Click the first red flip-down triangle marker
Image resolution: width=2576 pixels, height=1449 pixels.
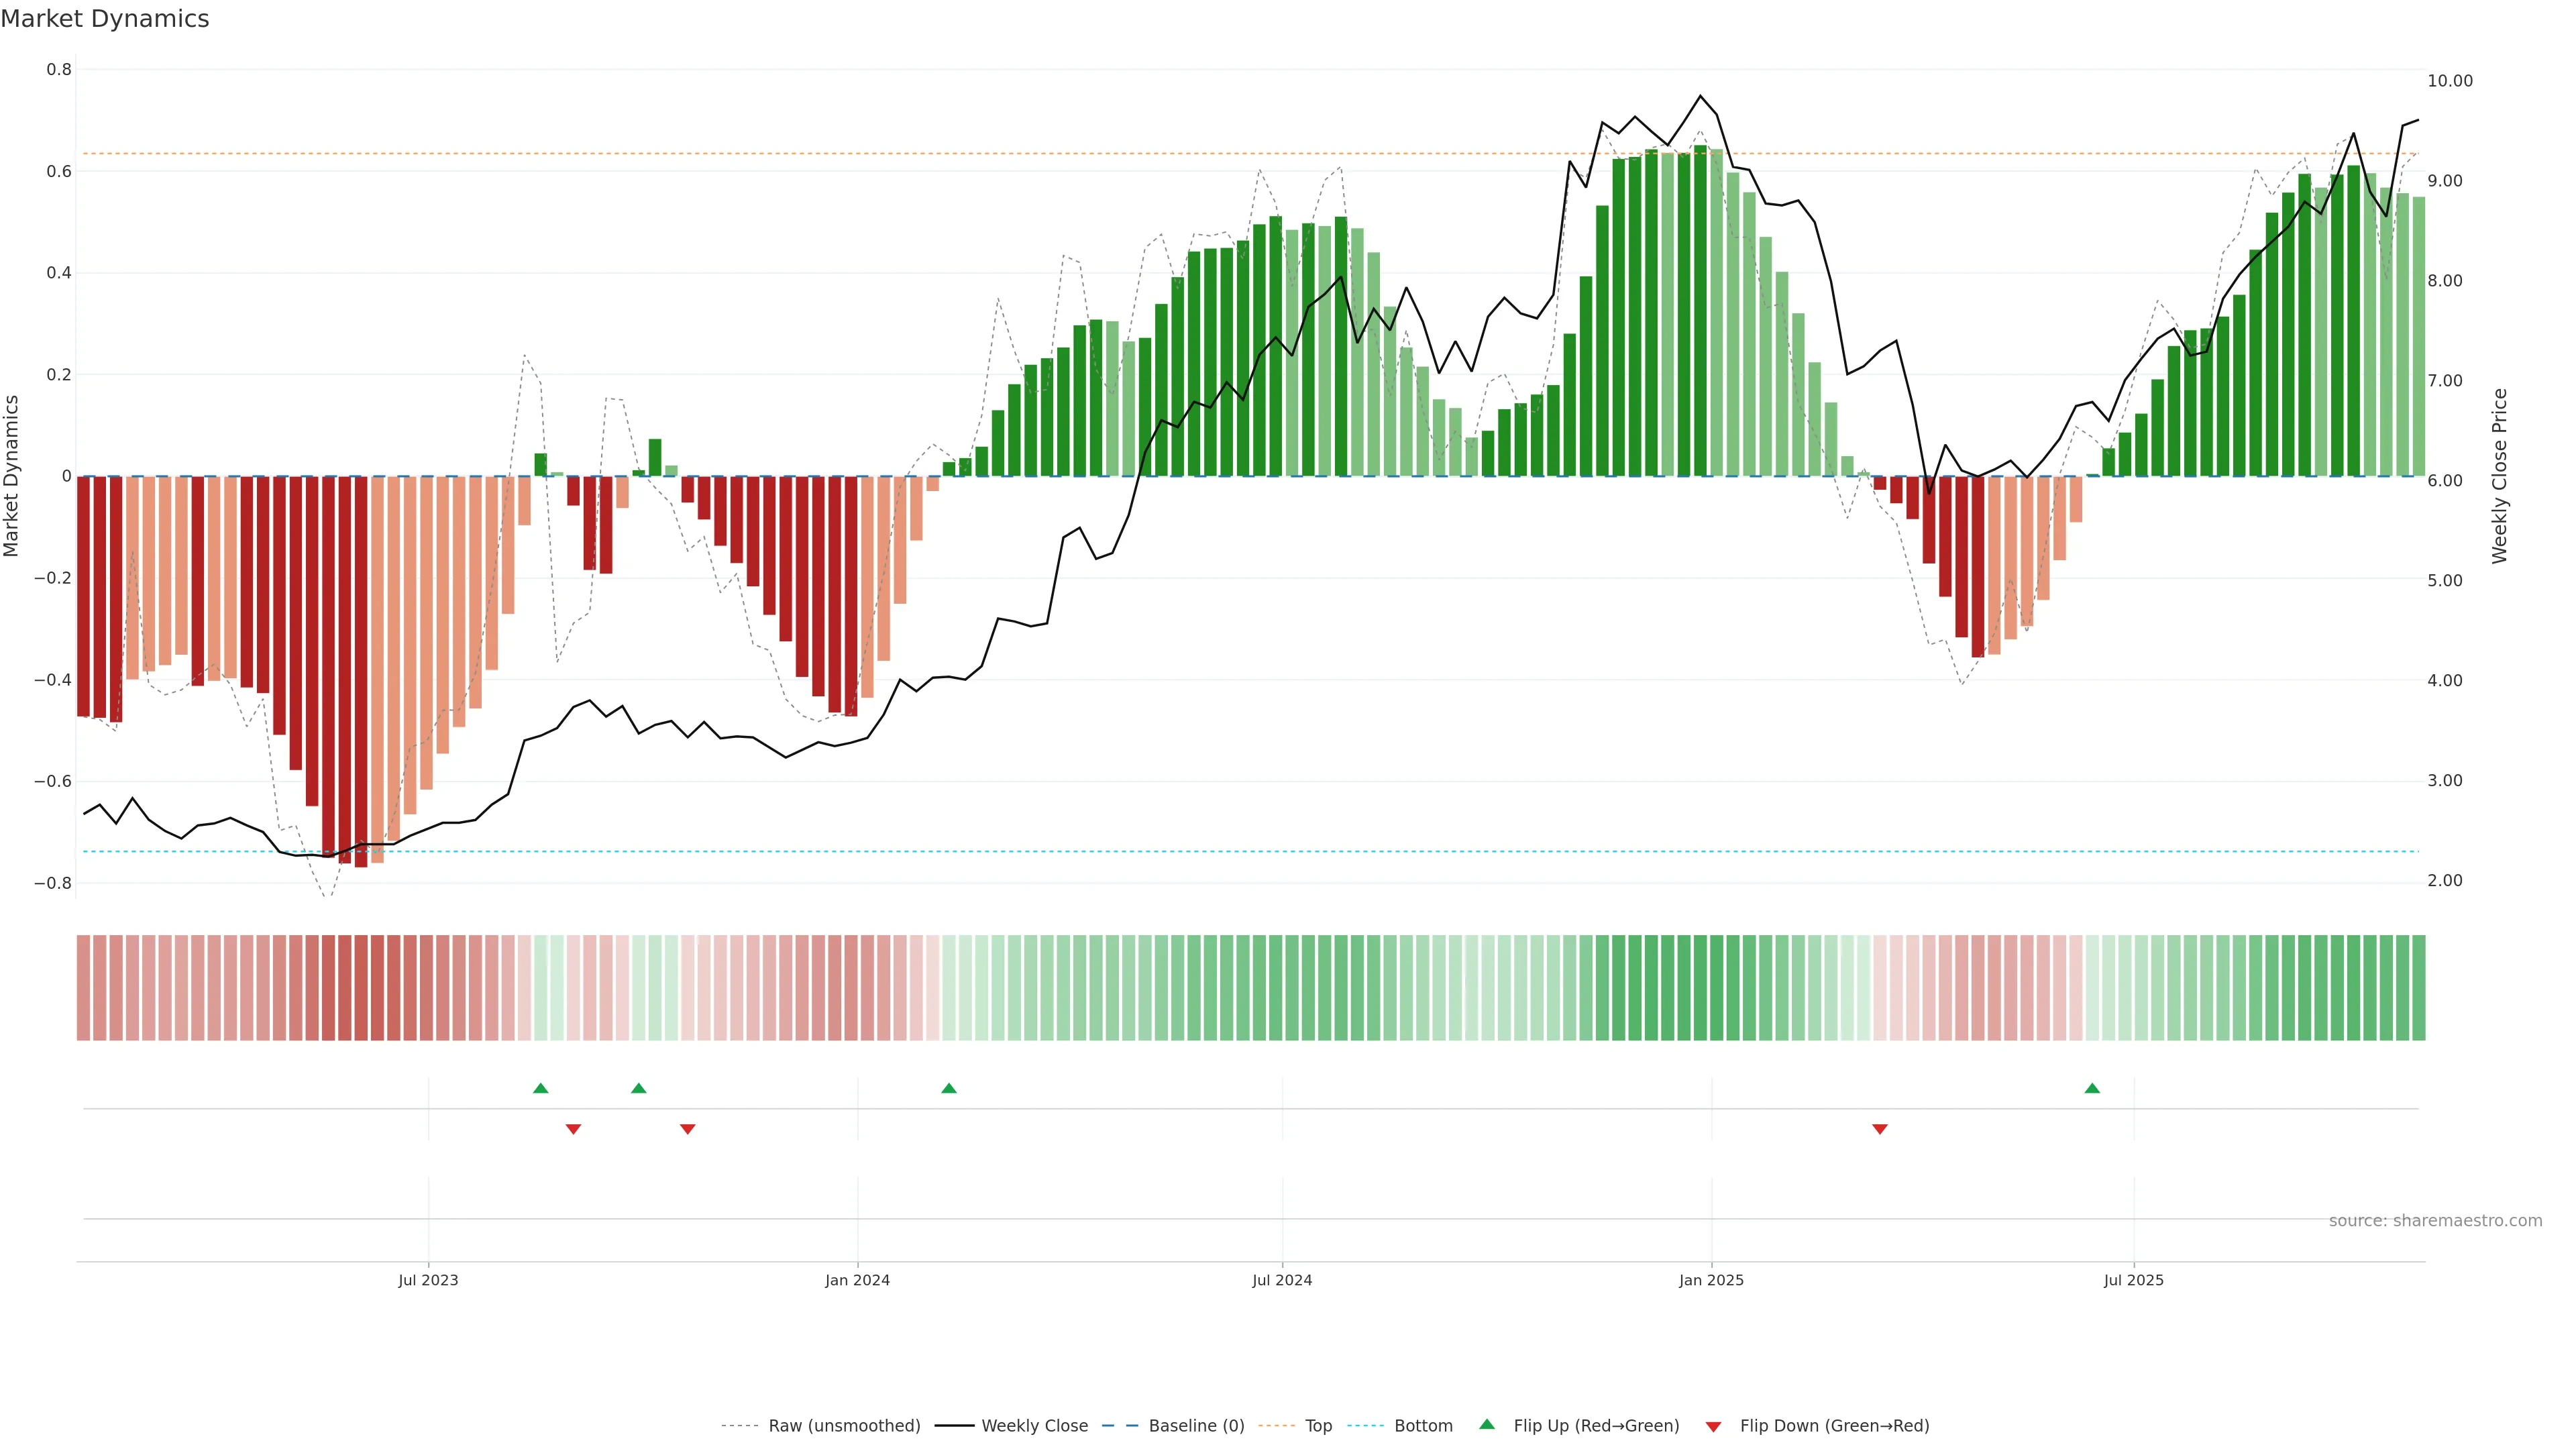click(x=573, y=1129)
